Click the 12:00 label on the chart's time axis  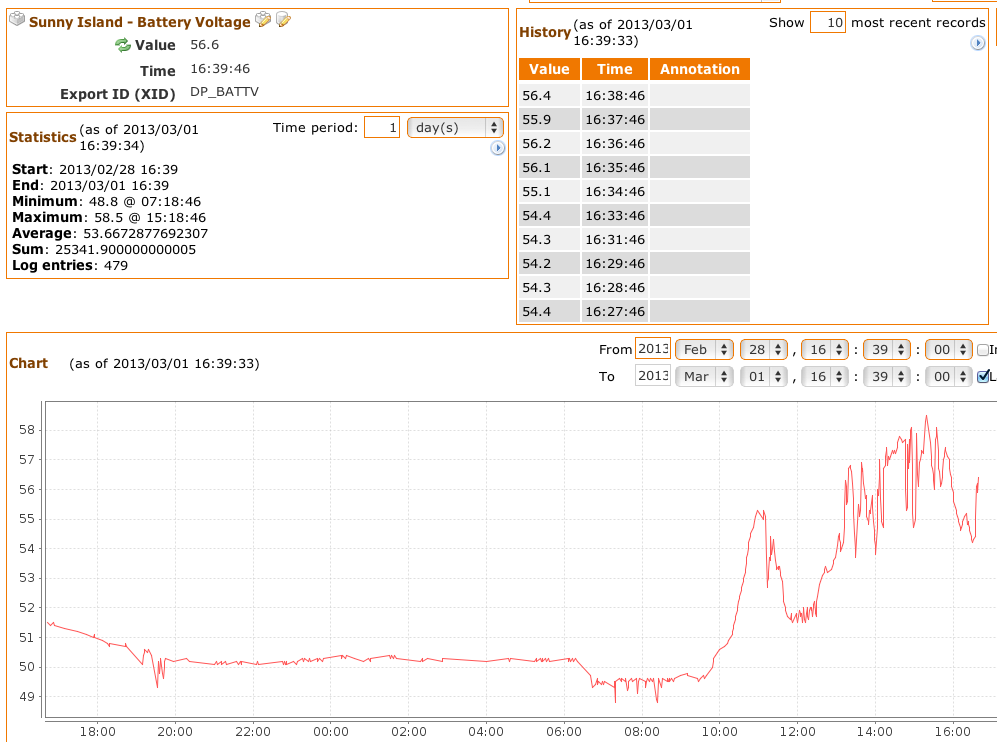(797, 732)
